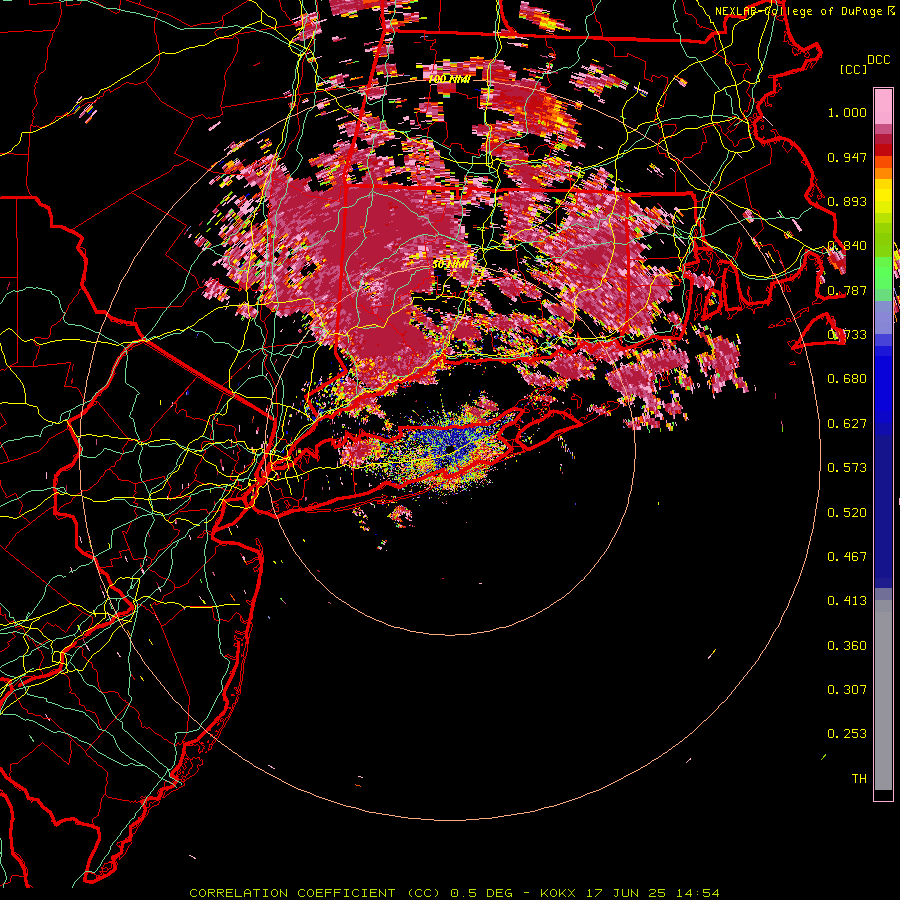
Task: Click the [CC] units label
Action: 854,69
